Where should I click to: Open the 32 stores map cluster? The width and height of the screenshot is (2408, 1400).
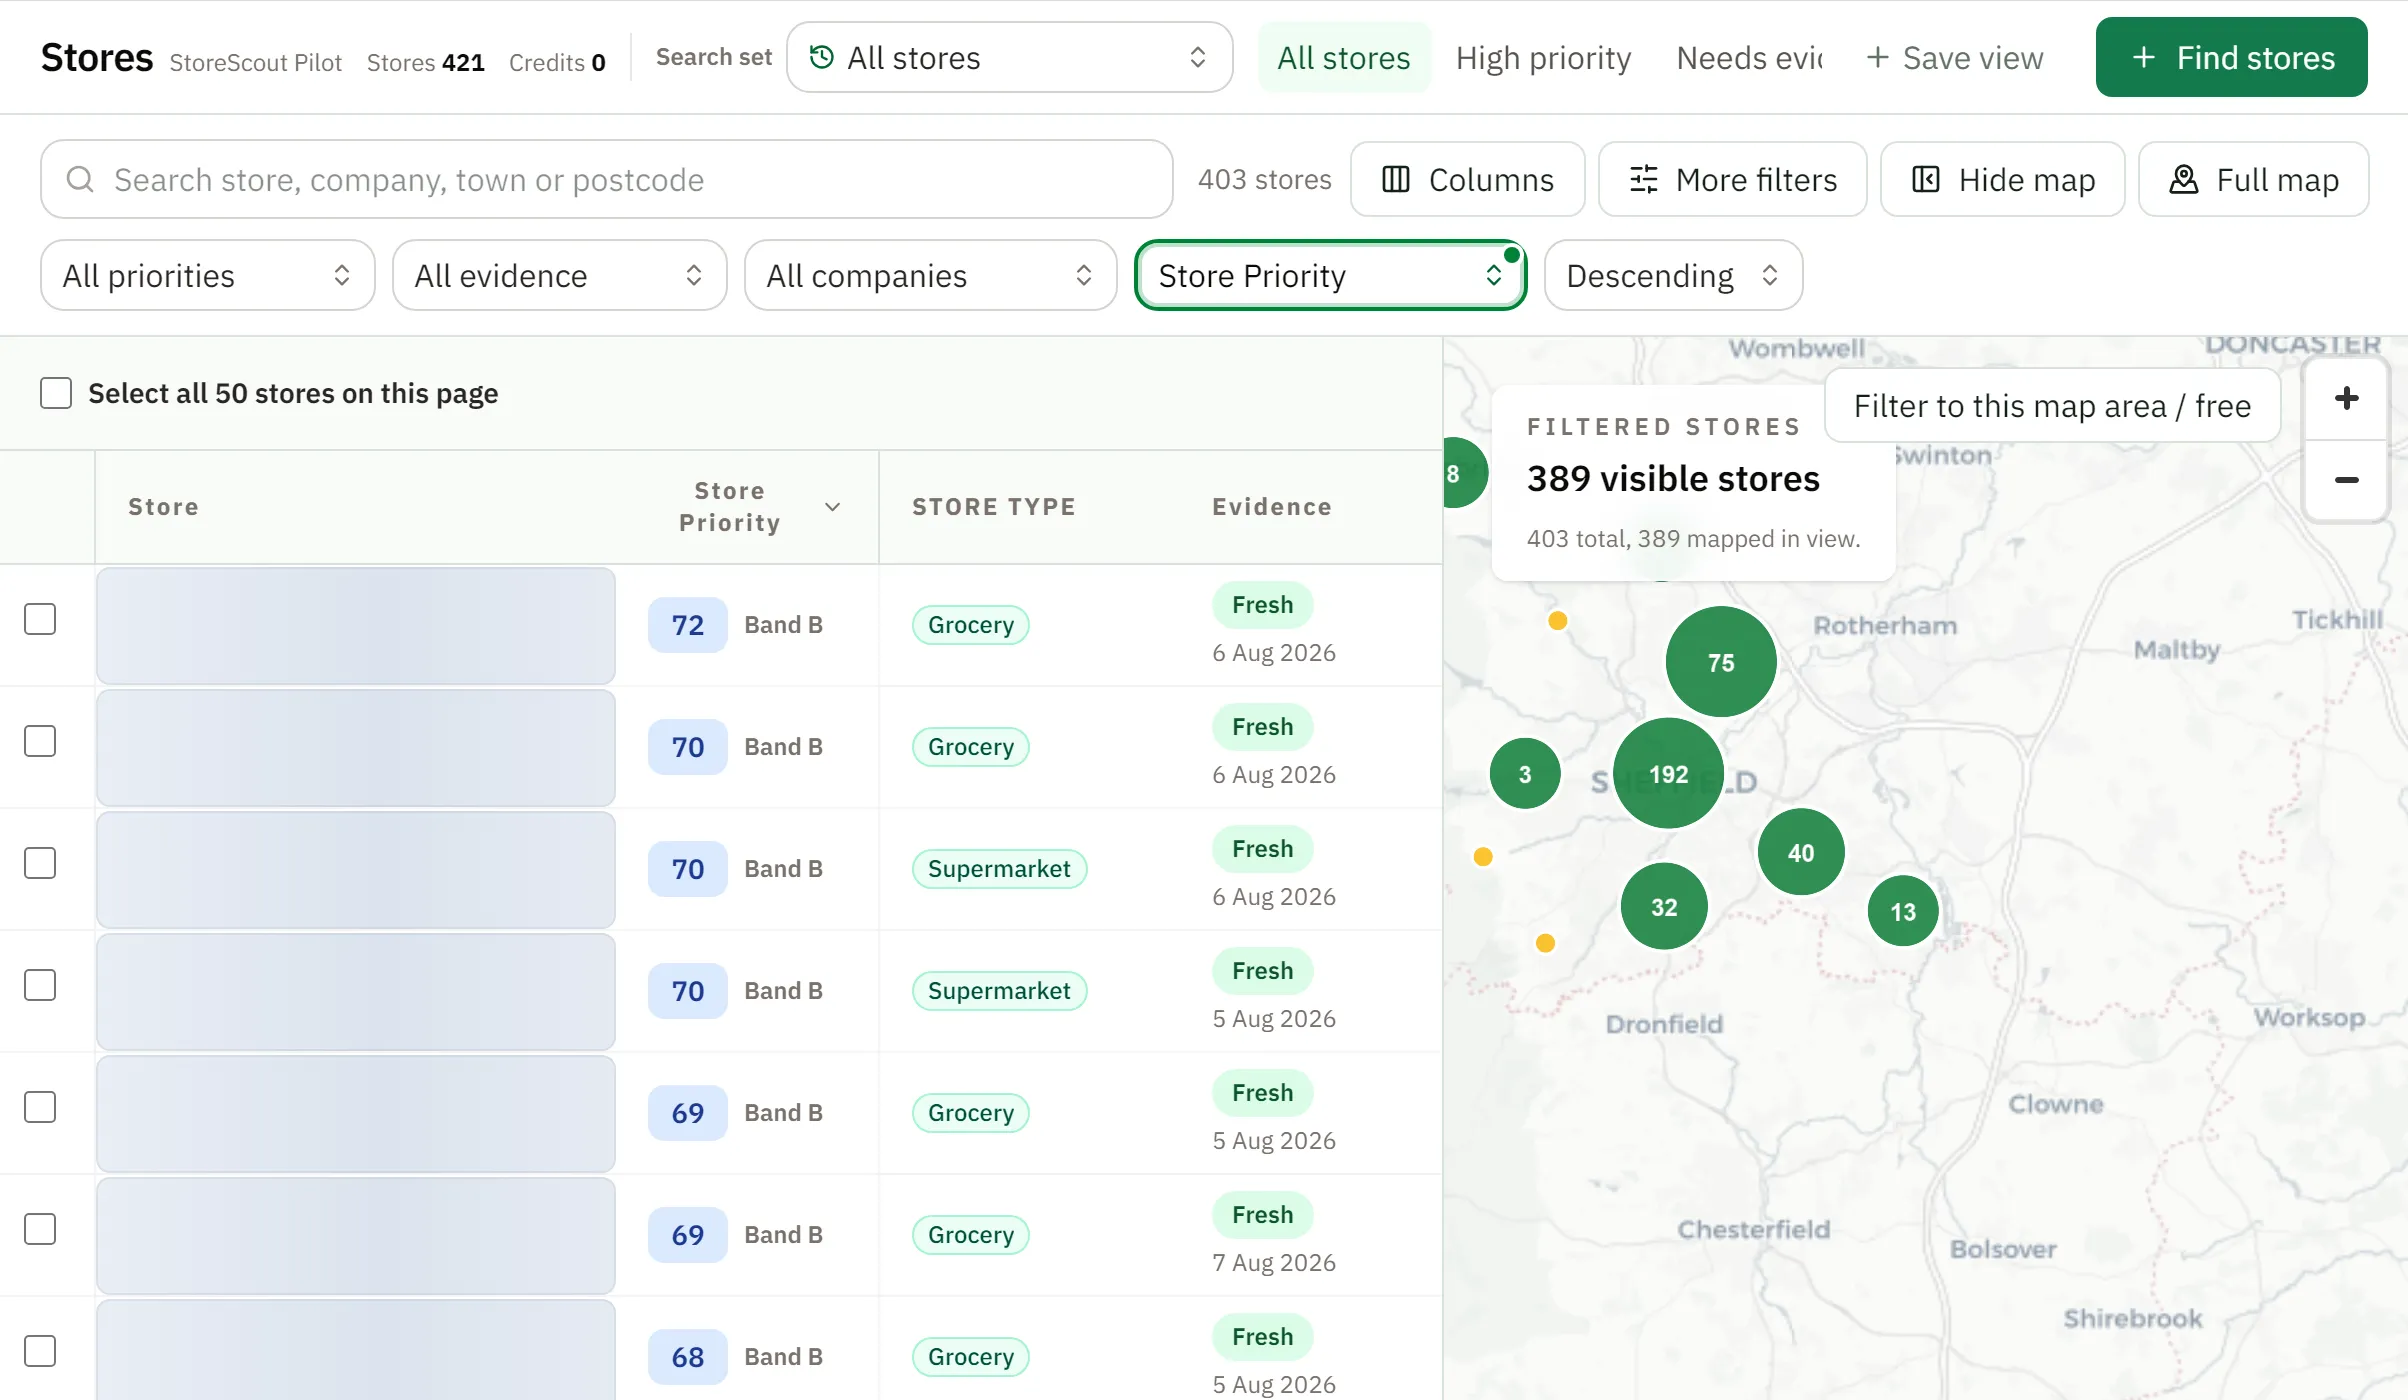(x=1664, y=906)
